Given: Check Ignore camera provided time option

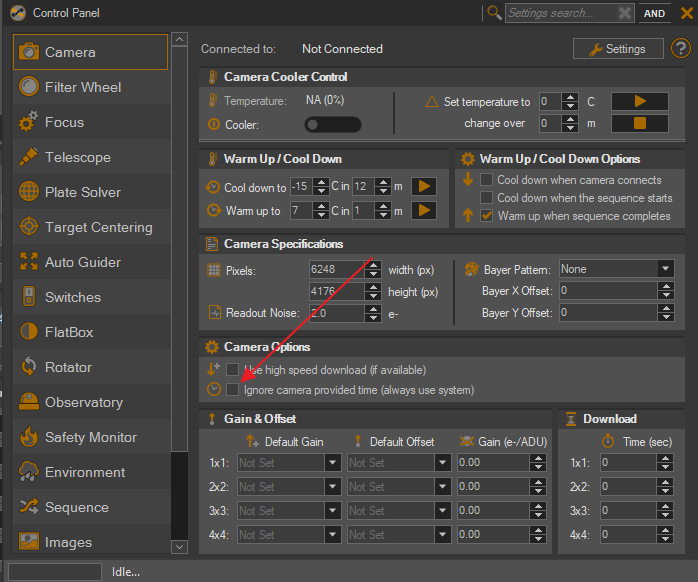Looking at the screenshot, I should pyautogui.click(x=233, y=389).
